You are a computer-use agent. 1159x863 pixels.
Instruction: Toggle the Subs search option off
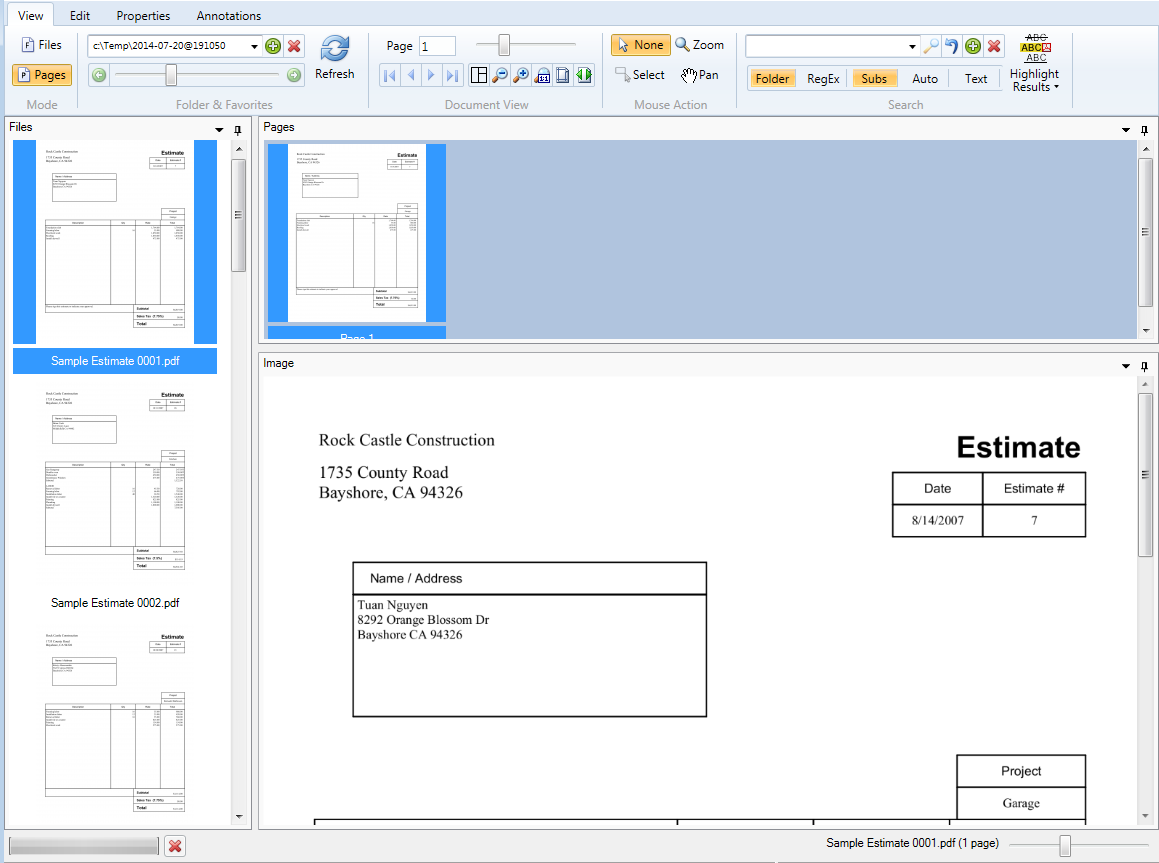tap(874, 78)
